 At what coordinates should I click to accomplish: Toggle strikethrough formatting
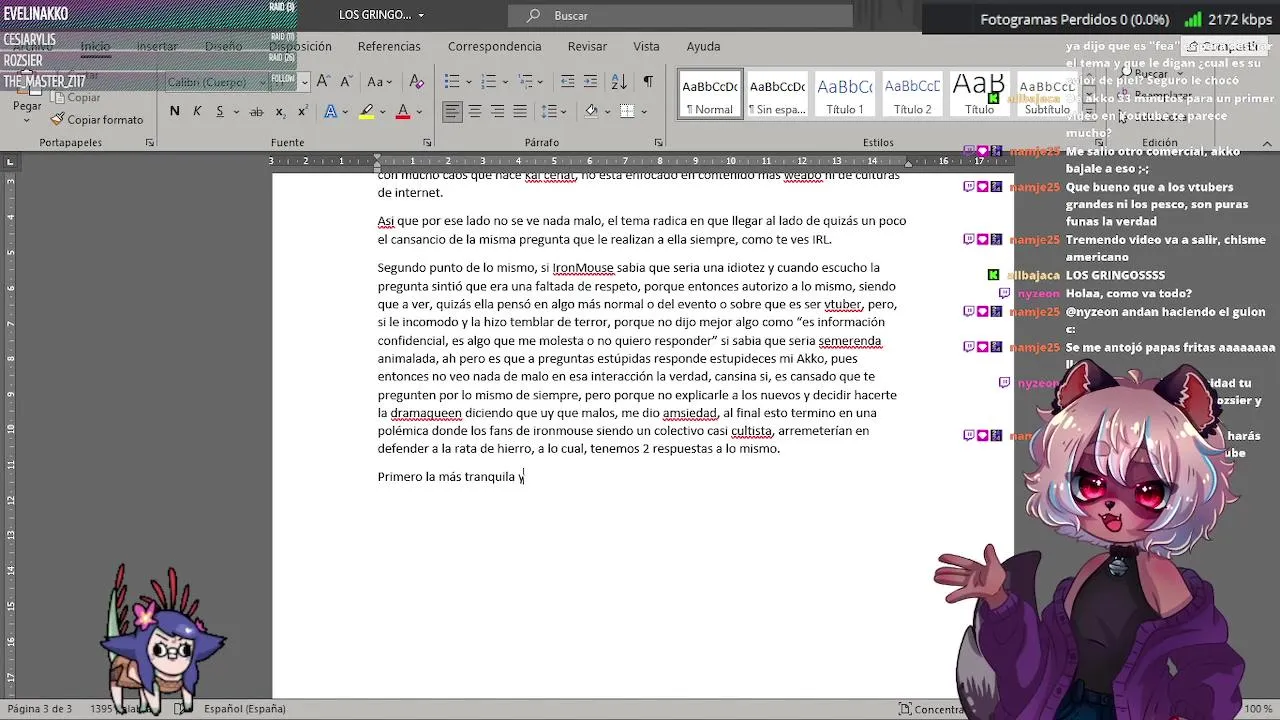(x=256, y=111)
